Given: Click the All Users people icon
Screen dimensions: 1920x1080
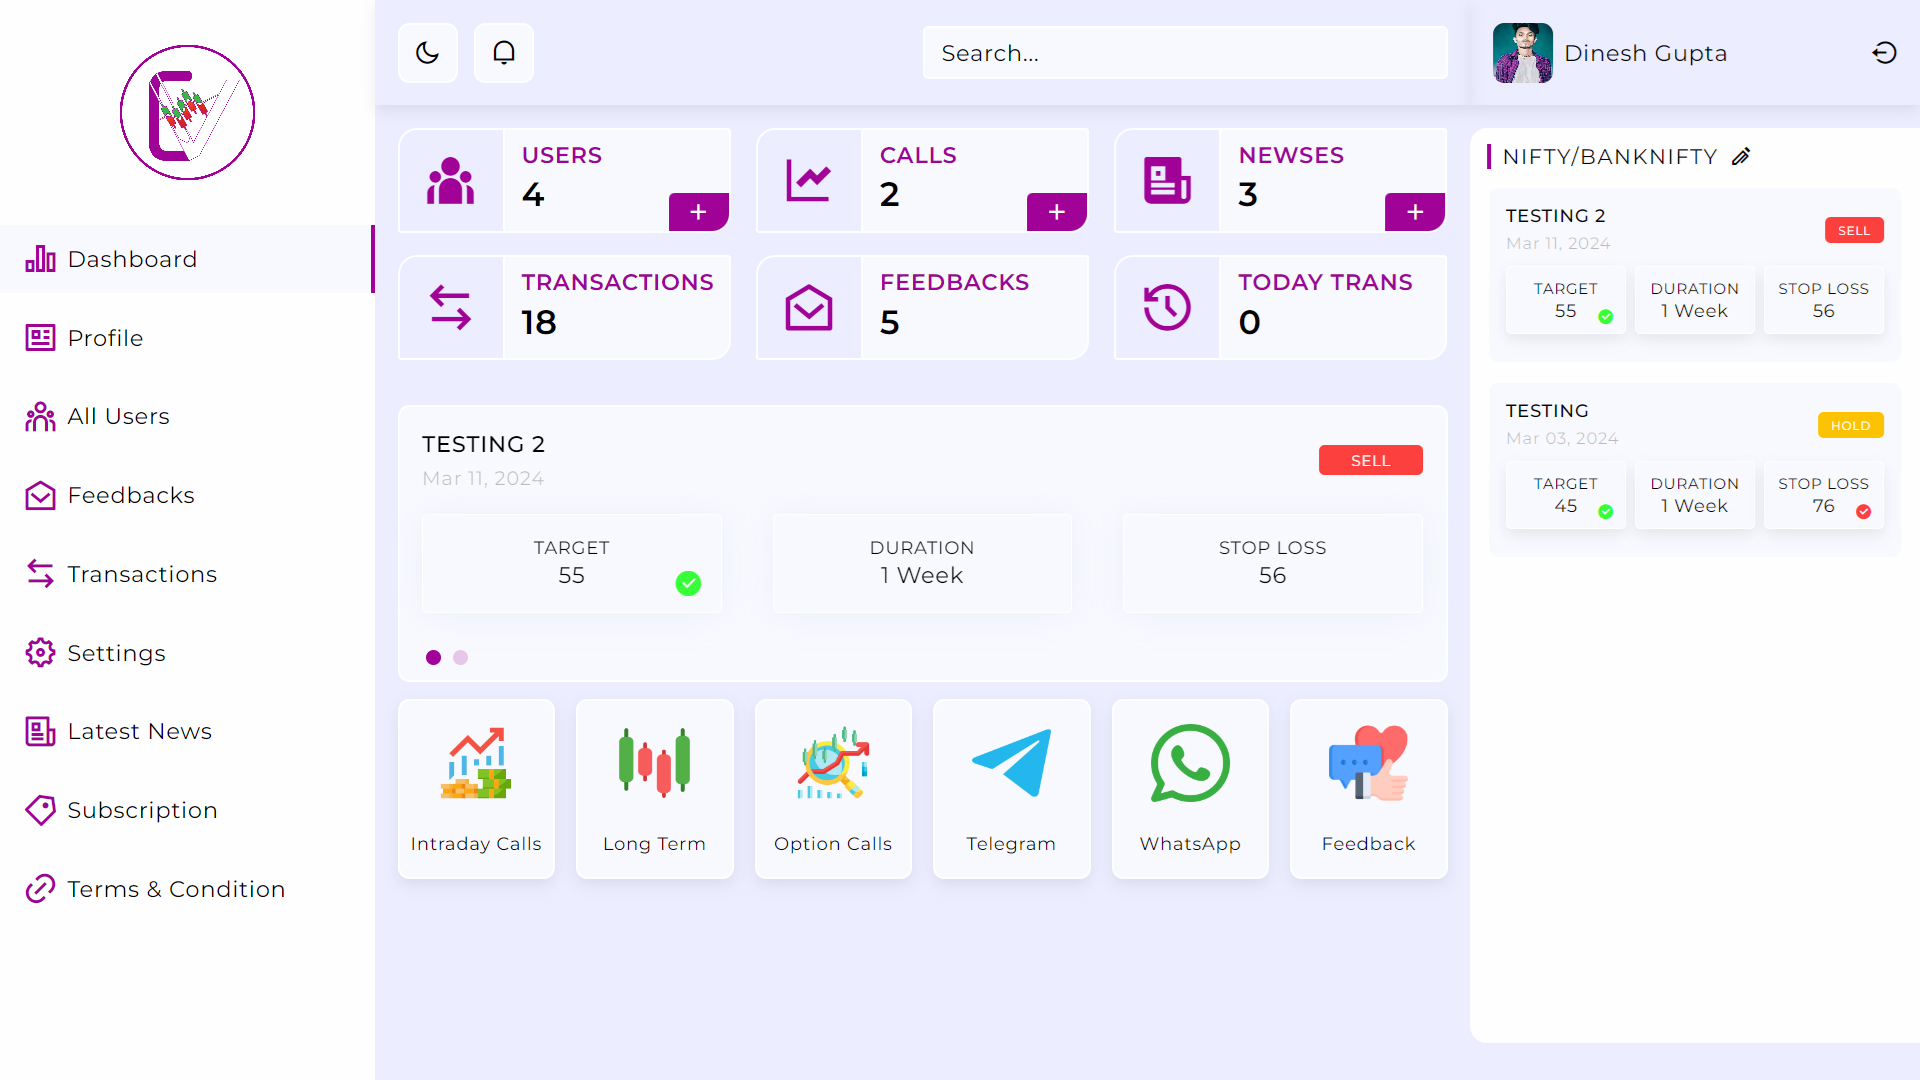Looking at the screenshot, I should pyautogui.click(x=40, y=416).
